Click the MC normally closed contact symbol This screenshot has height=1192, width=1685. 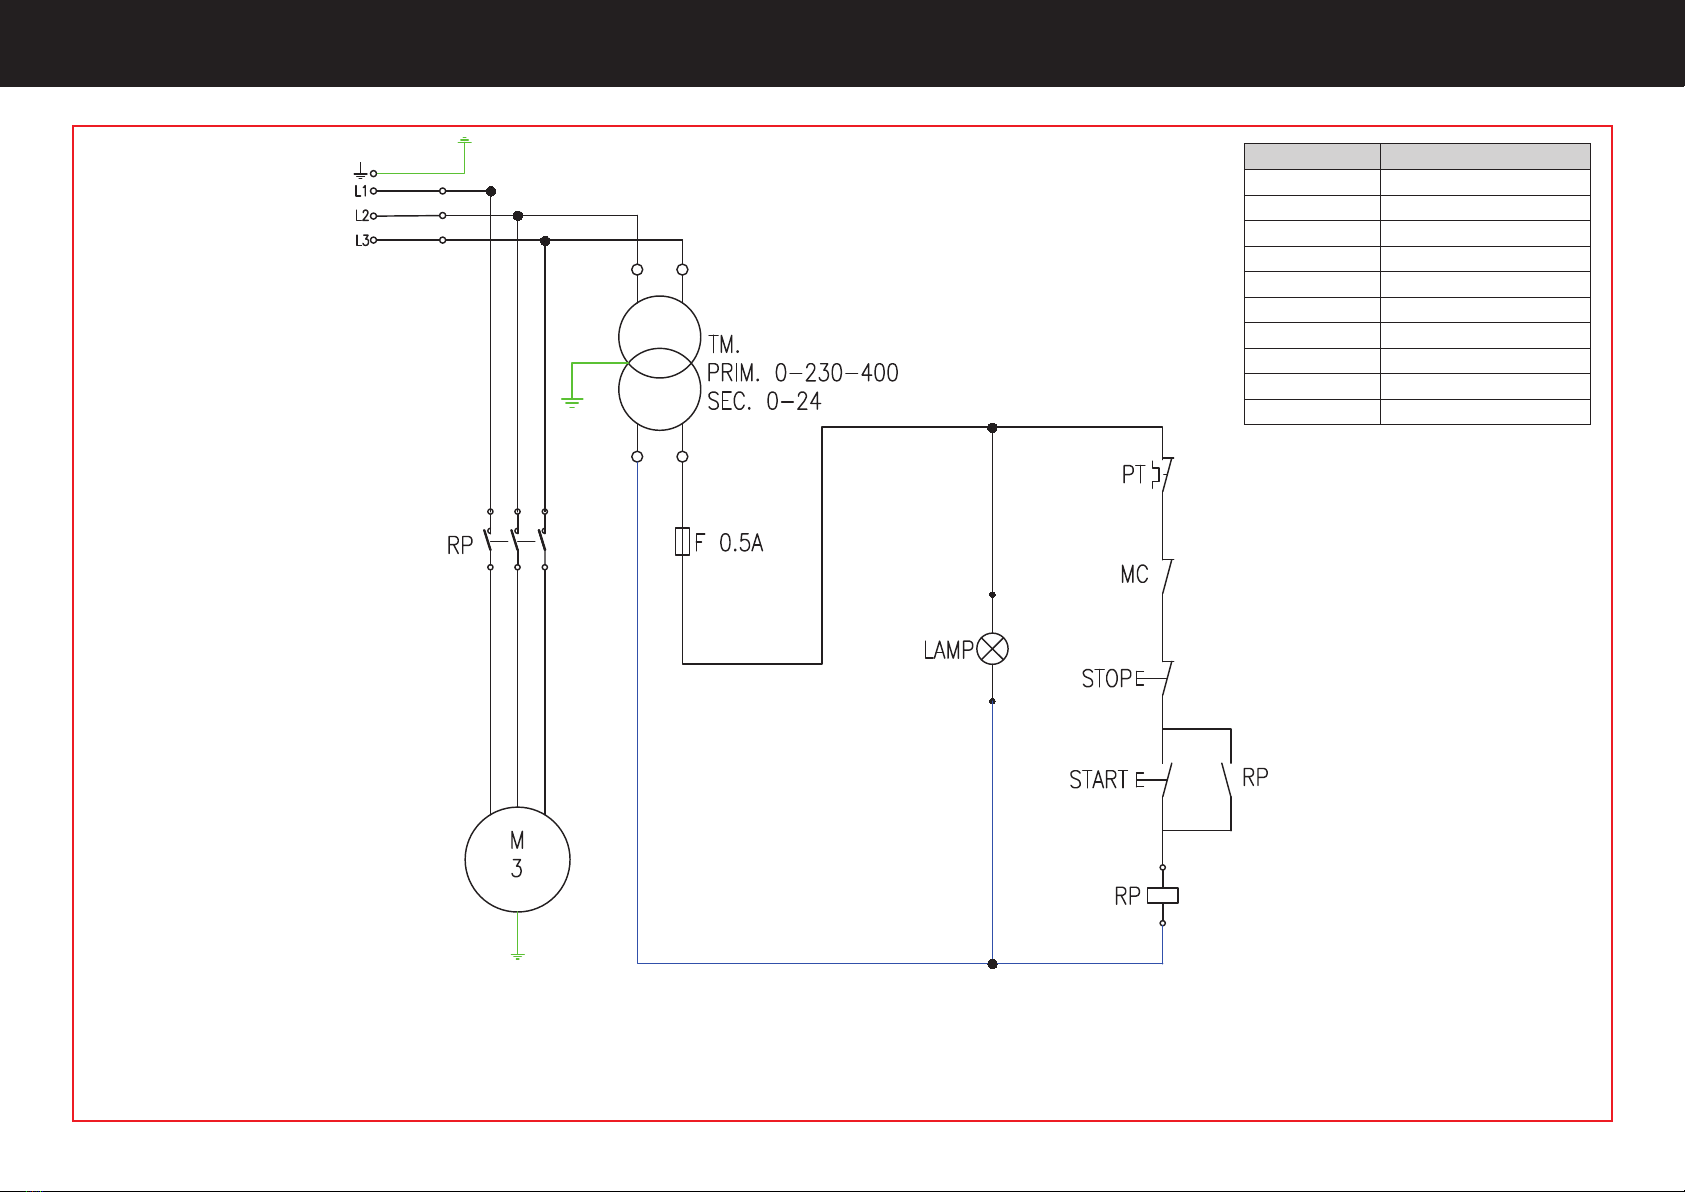[1165, 577]
